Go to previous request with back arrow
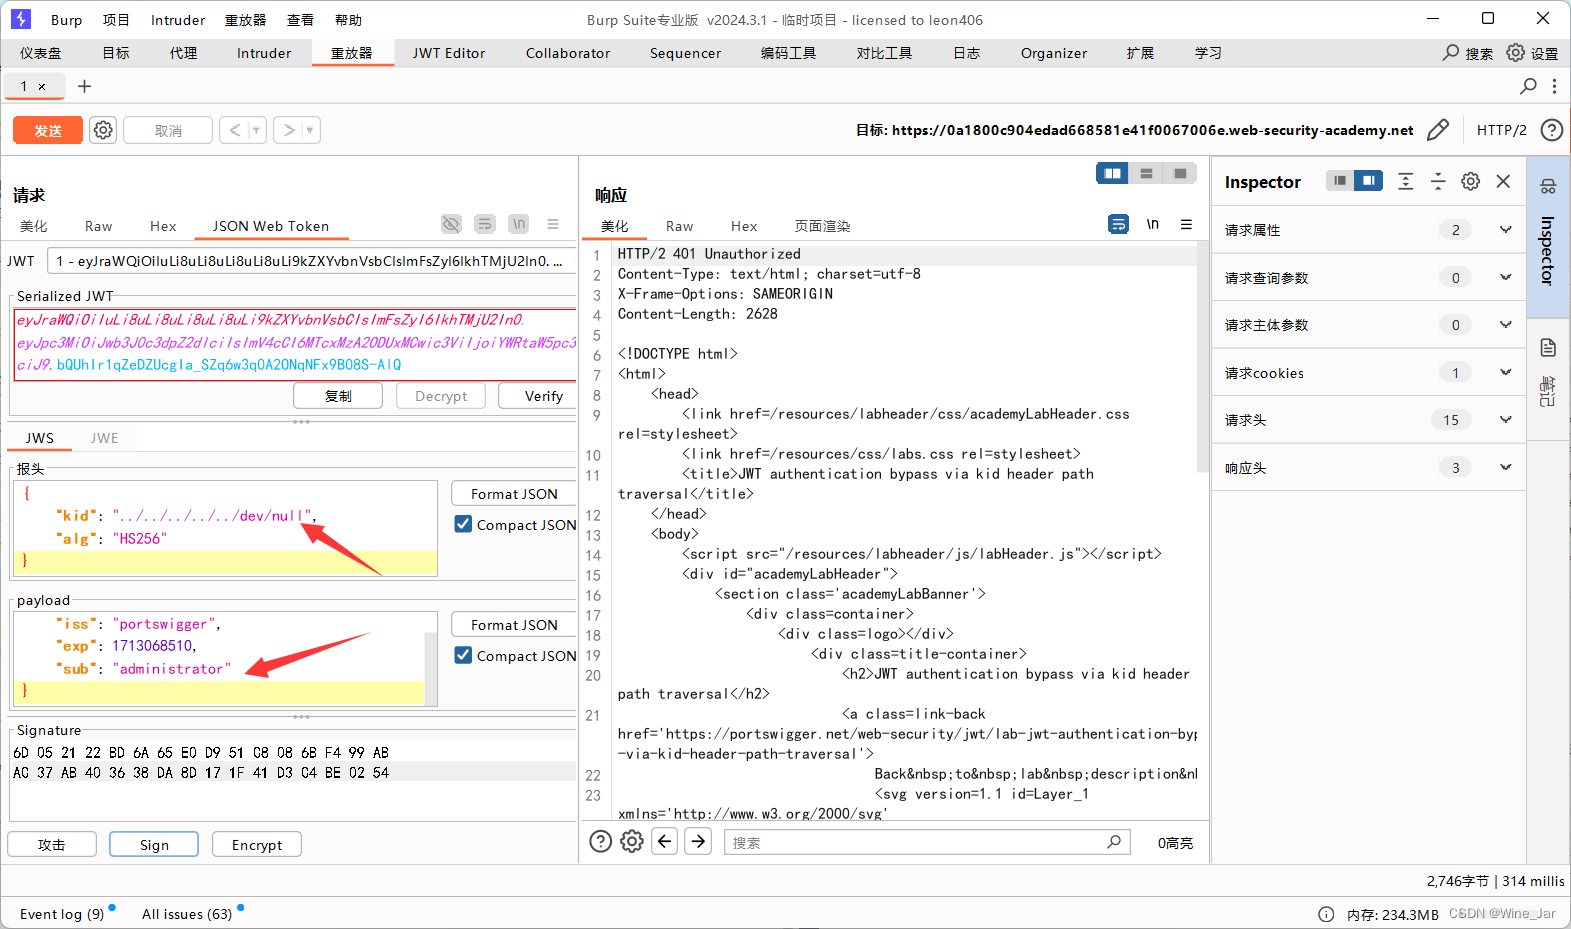The height and width of the screenshot is (929, 1571). [x=235, y=130]
